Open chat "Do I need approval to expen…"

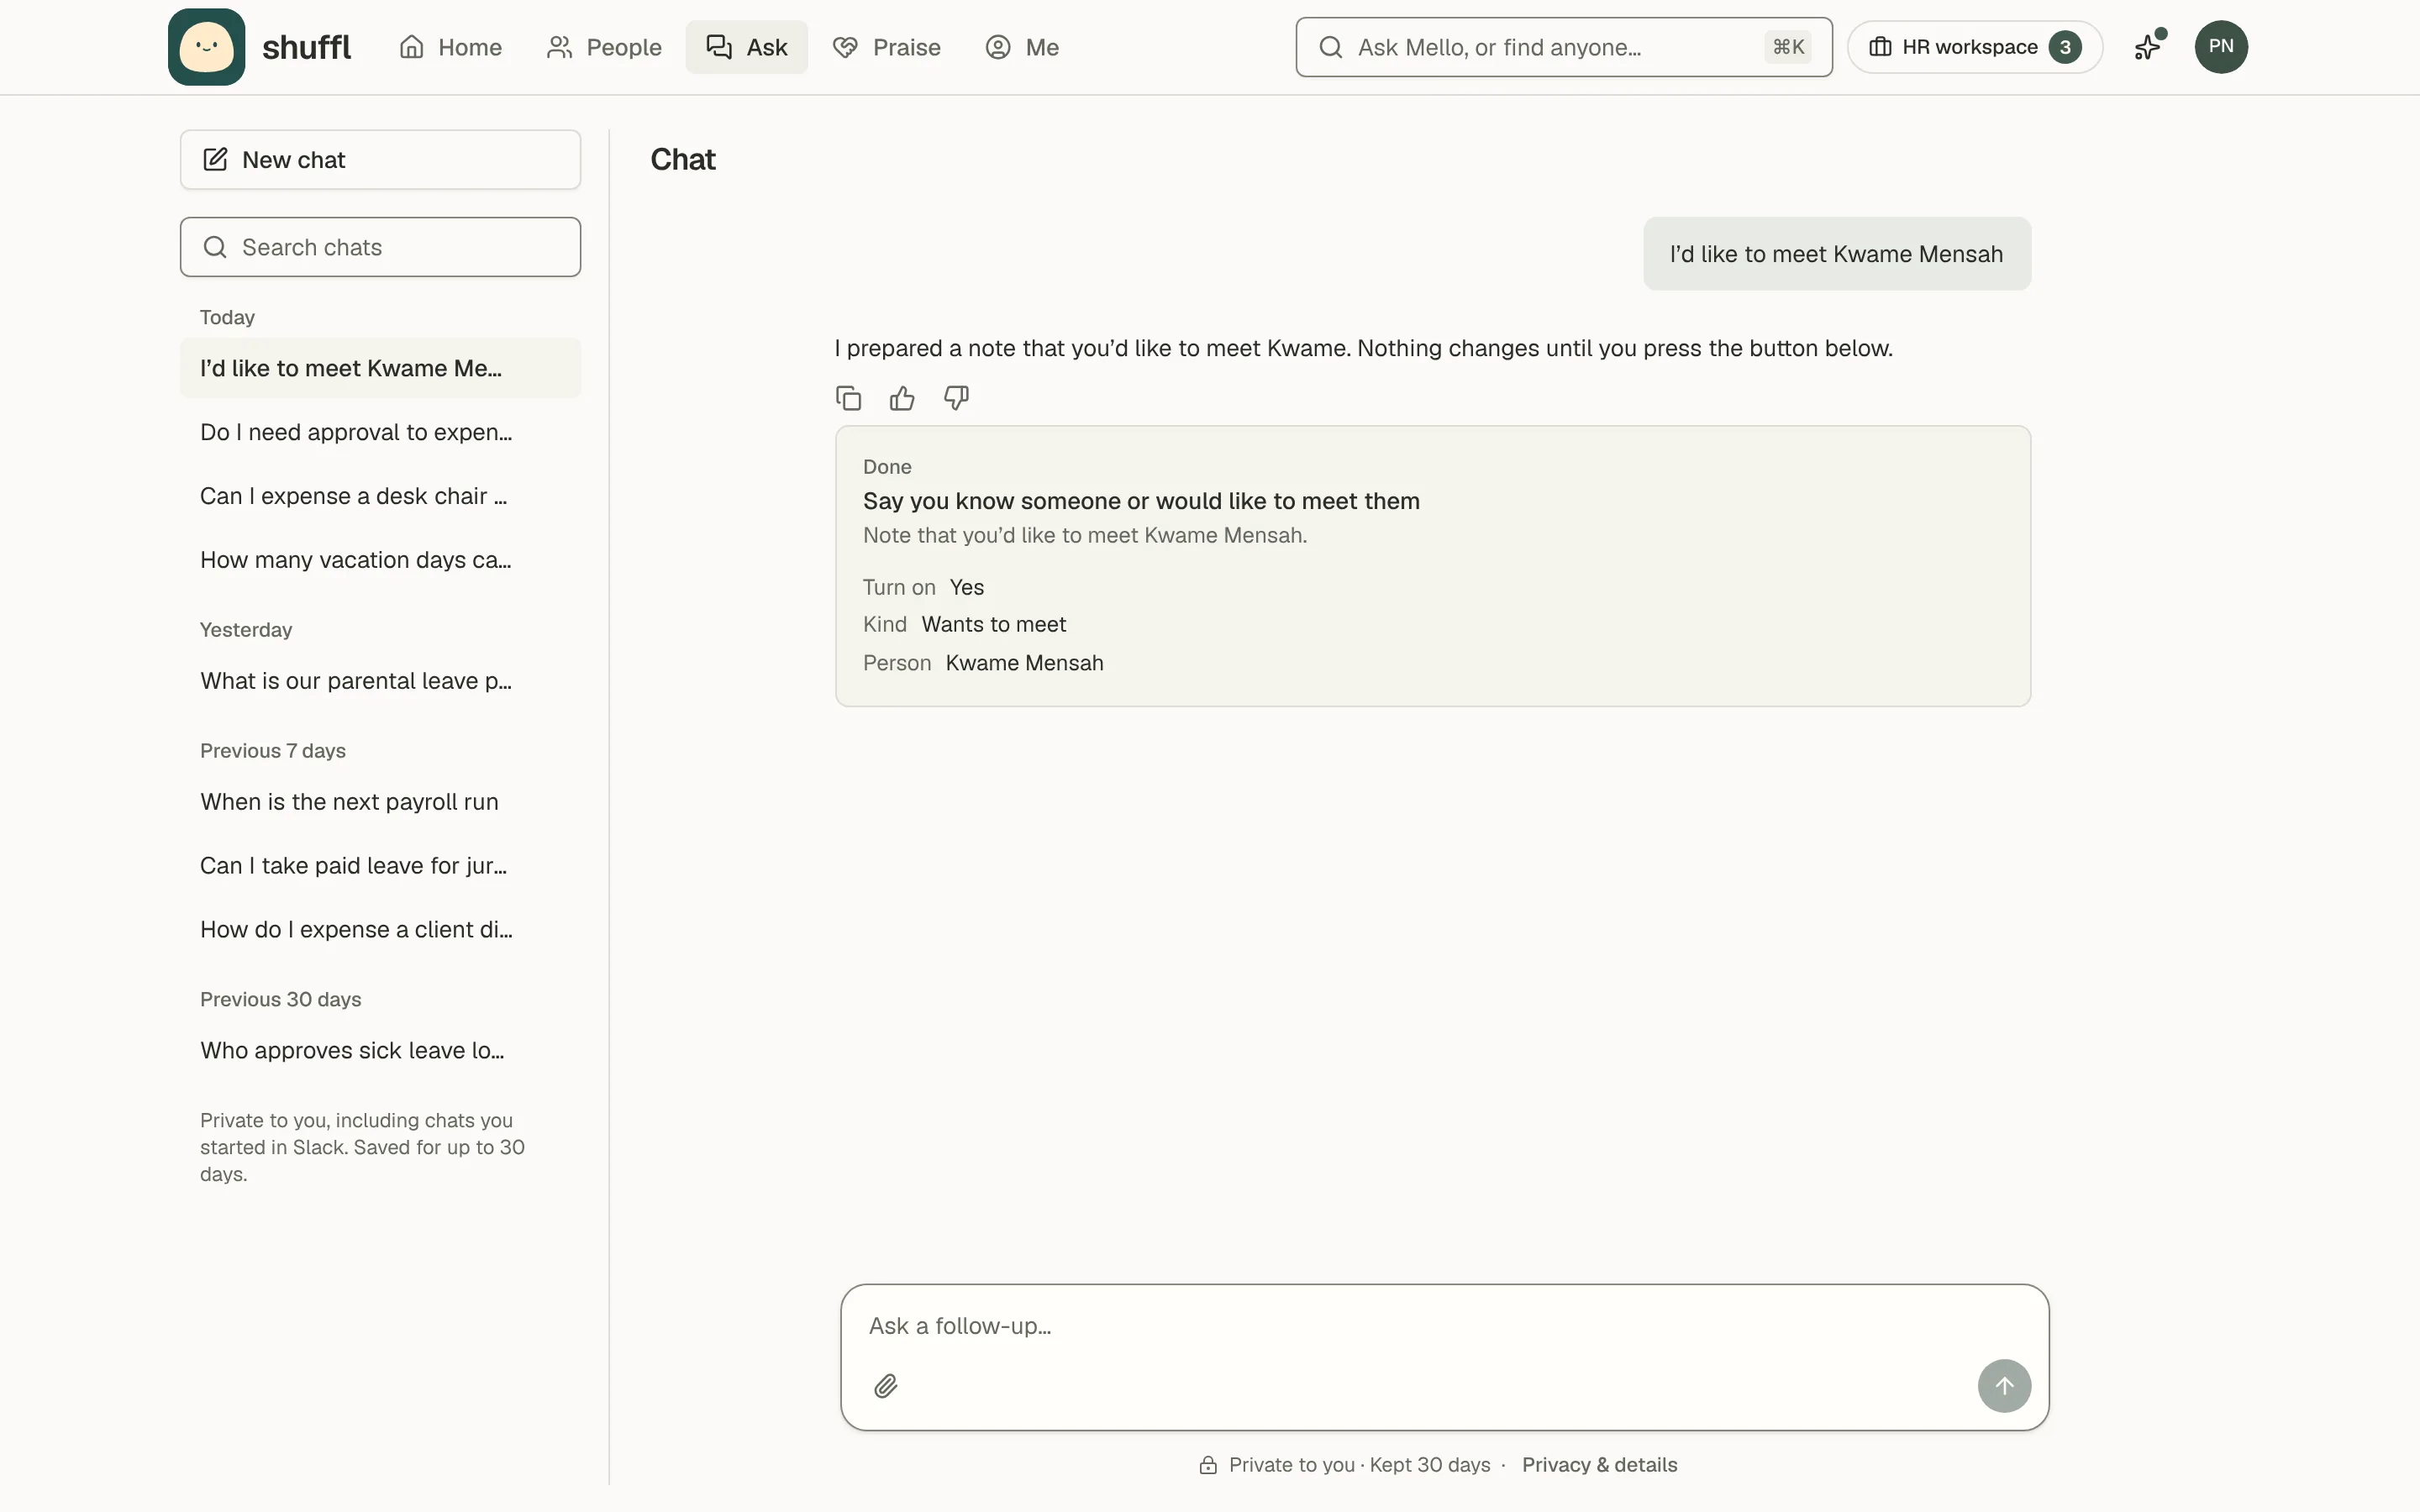pos(380,432)
